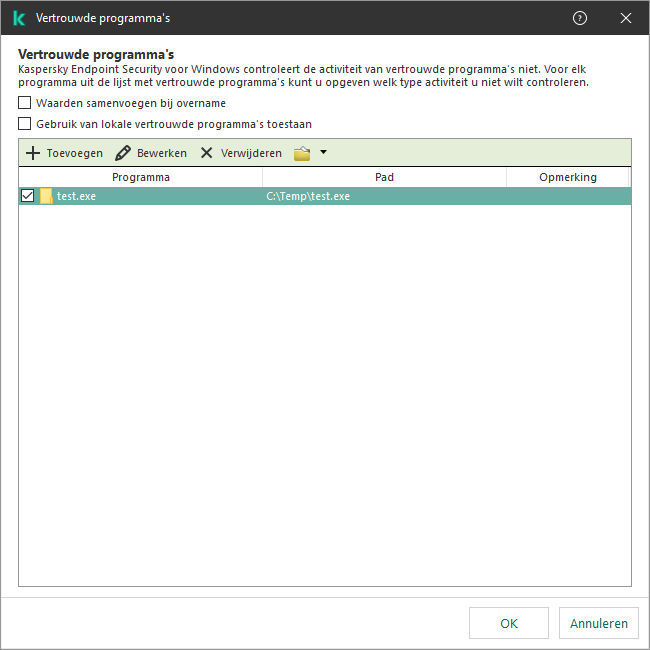Open help with the question mark icon
Screen dimensions: 650x650
point(580,18)
